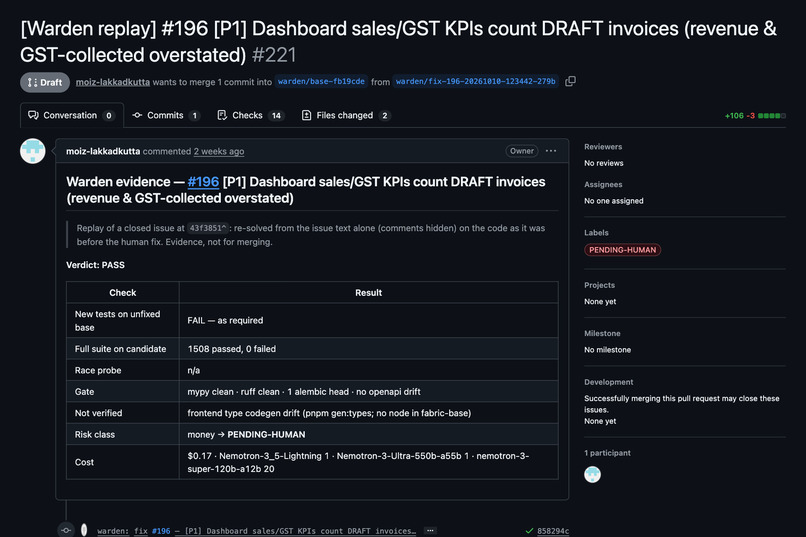Click the Draft status badge
The image size is (806, 537).
pos(45,82)
